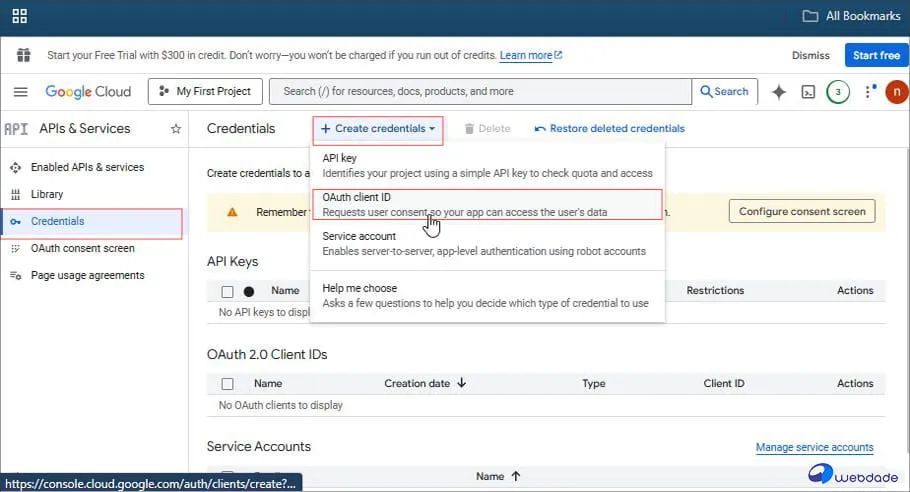Open My First Project selector
This screenshot has height=492, width=910.
pyautogui.click(x=205, y=92)
